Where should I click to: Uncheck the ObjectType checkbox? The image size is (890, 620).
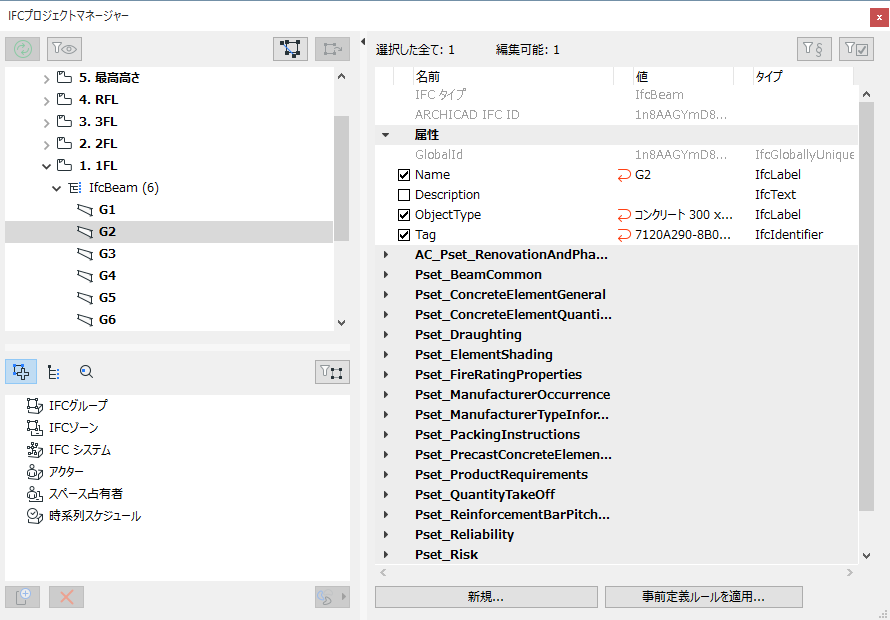click(x=404, y=215)
